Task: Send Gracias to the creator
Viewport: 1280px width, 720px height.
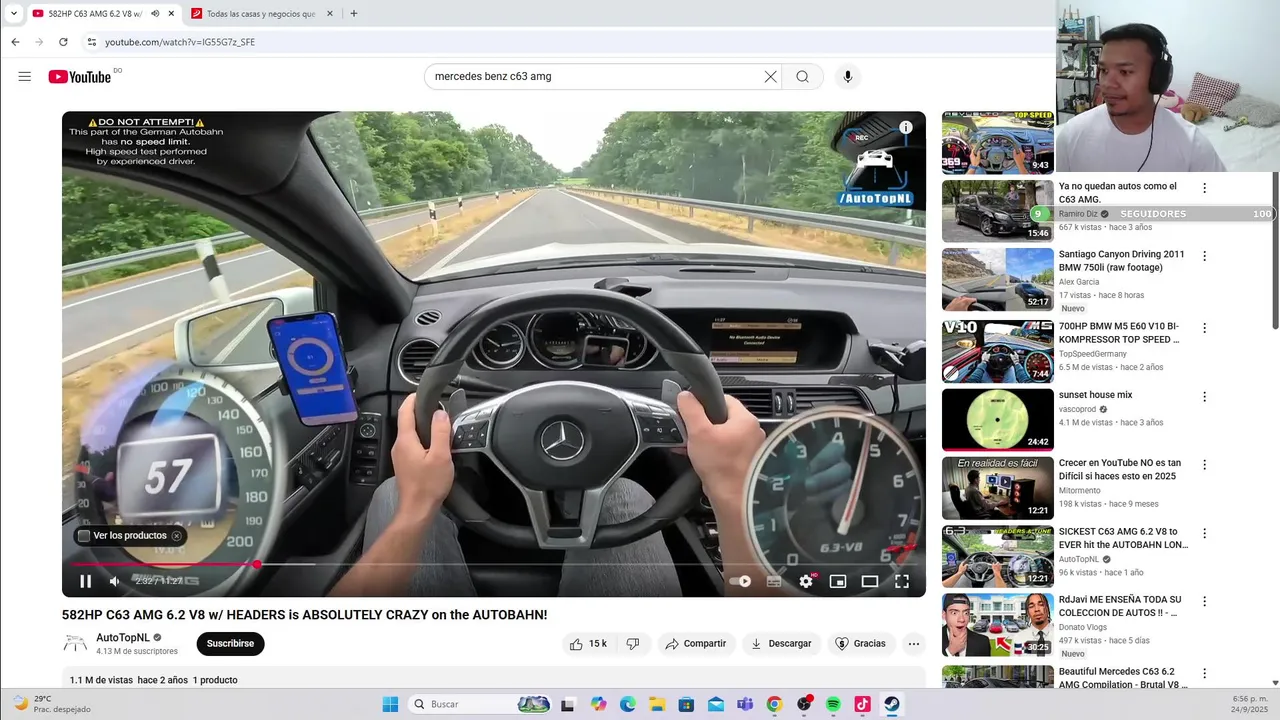Action: [860, 644]
